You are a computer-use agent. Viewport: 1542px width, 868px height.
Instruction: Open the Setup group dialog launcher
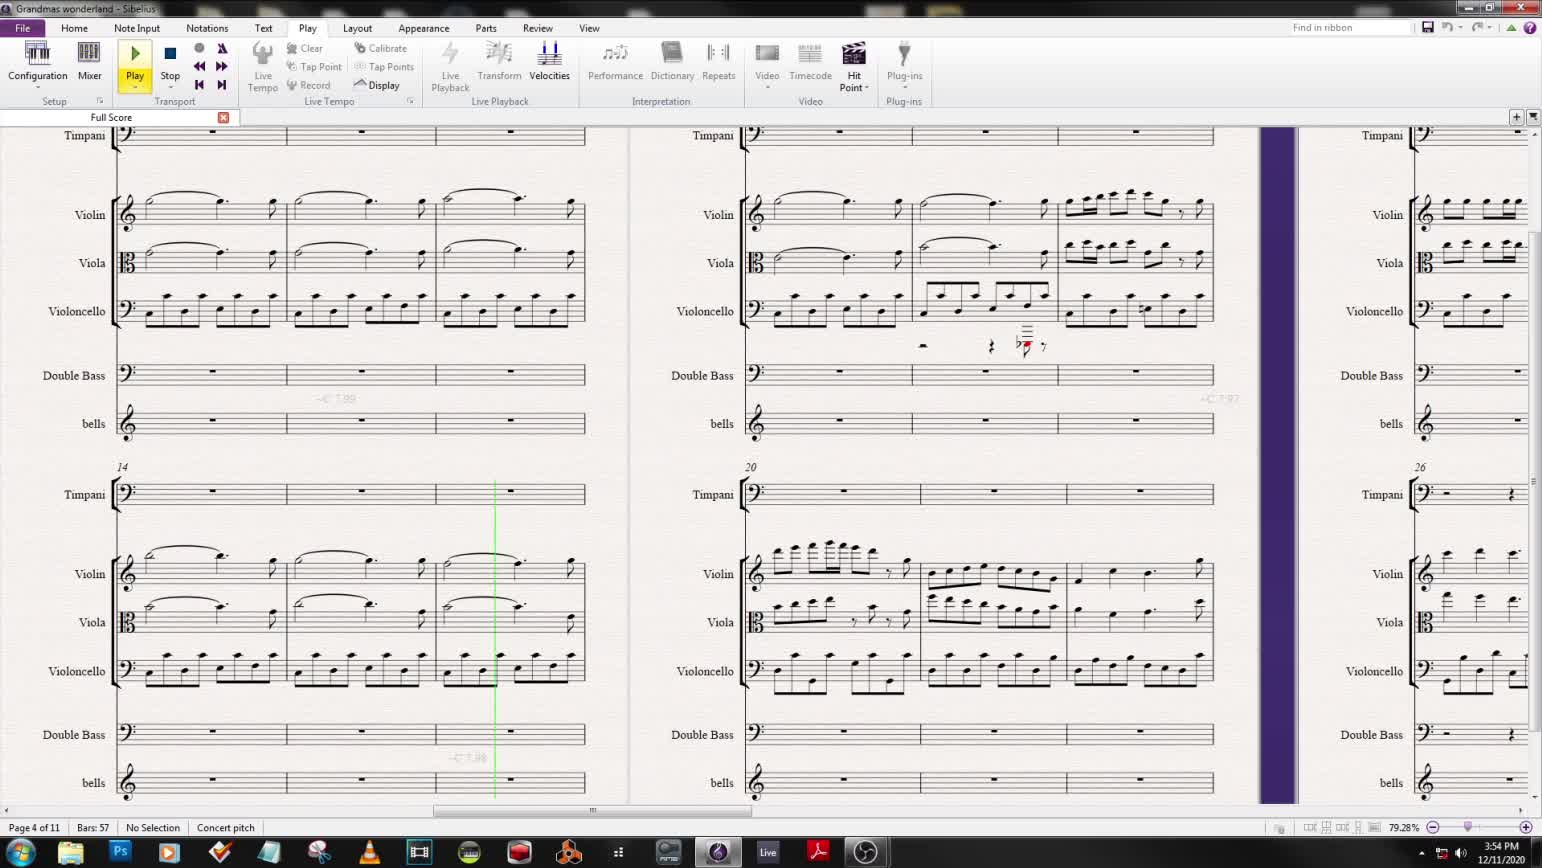100,101
